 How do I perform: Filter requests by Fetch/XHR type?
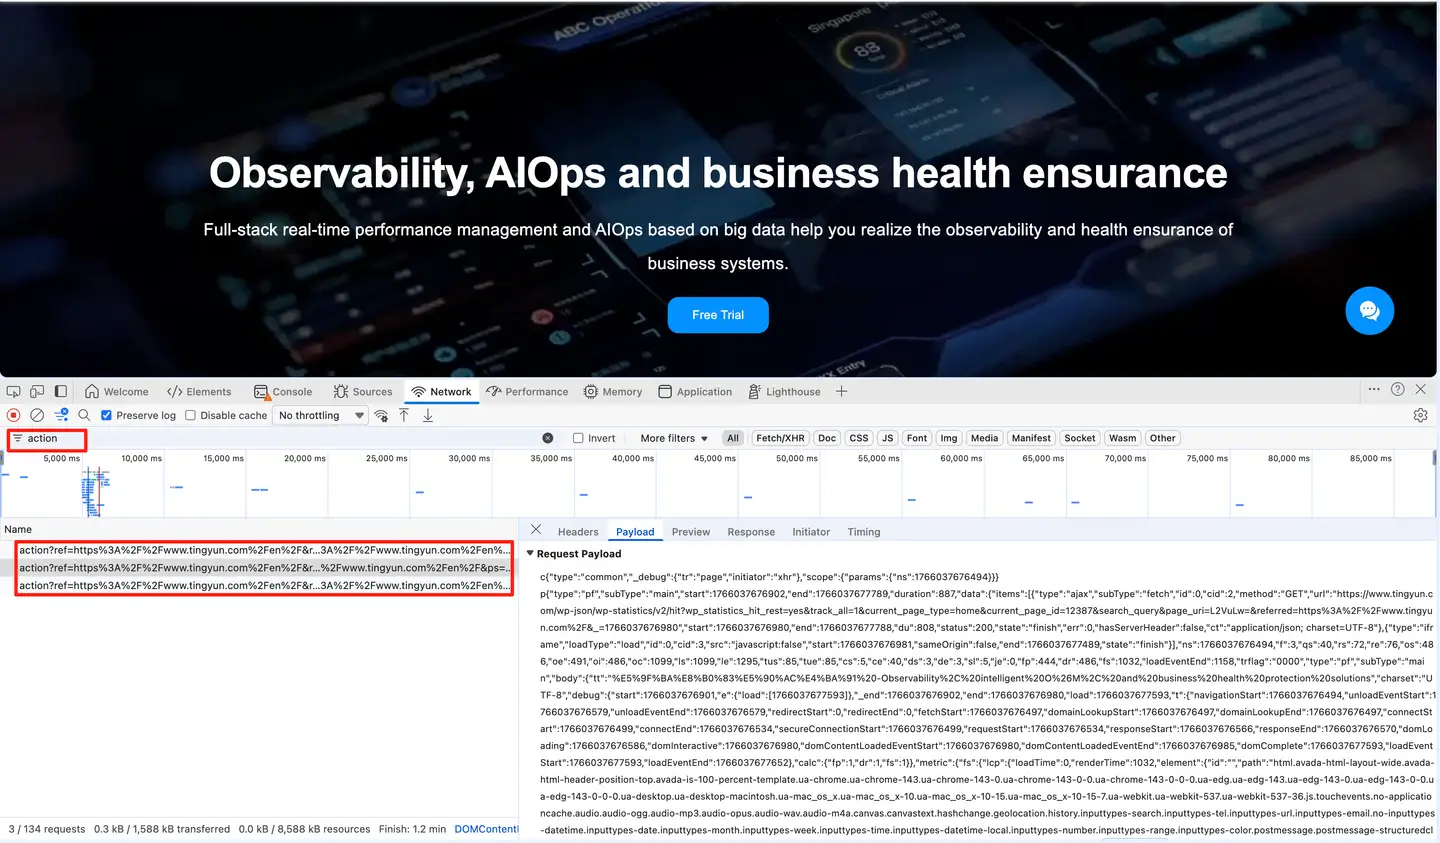(x=780, y=438)
